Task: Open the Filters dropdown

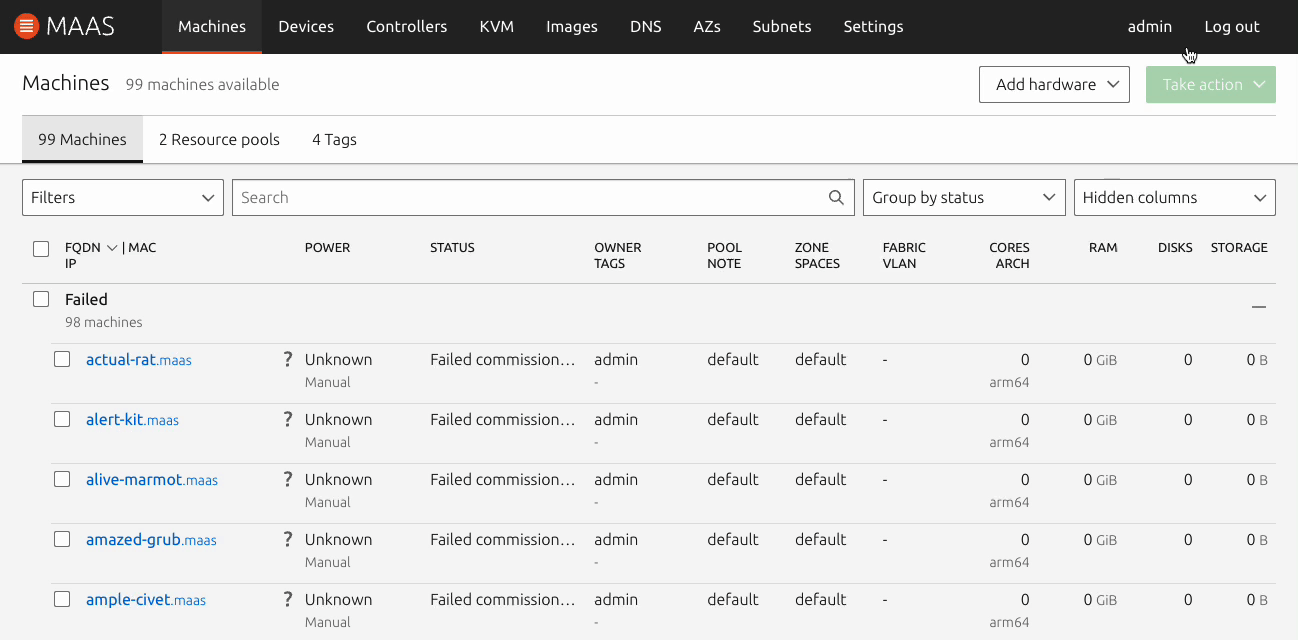Action: (x=123, y=198)
